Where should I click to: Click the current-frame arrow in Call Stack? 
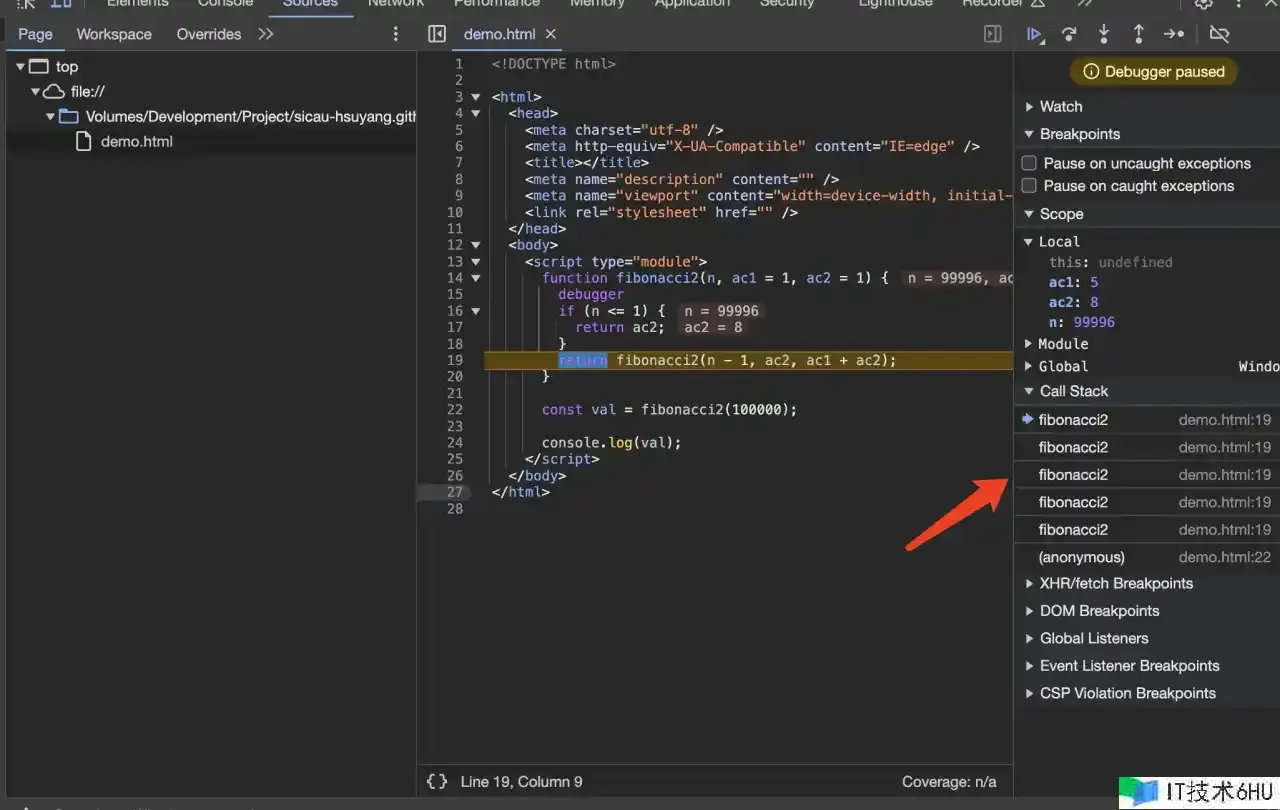(1027, 420)
